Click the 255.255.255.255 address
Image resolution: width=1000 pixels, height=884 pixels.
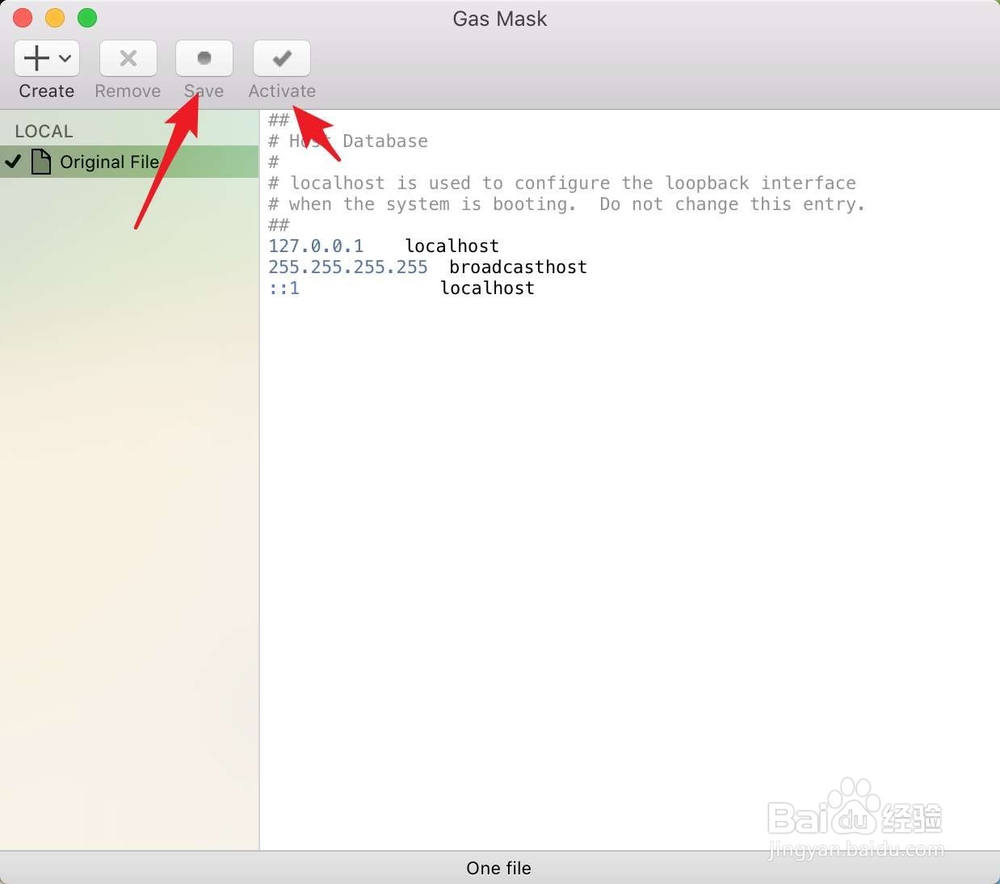(348, 267)
